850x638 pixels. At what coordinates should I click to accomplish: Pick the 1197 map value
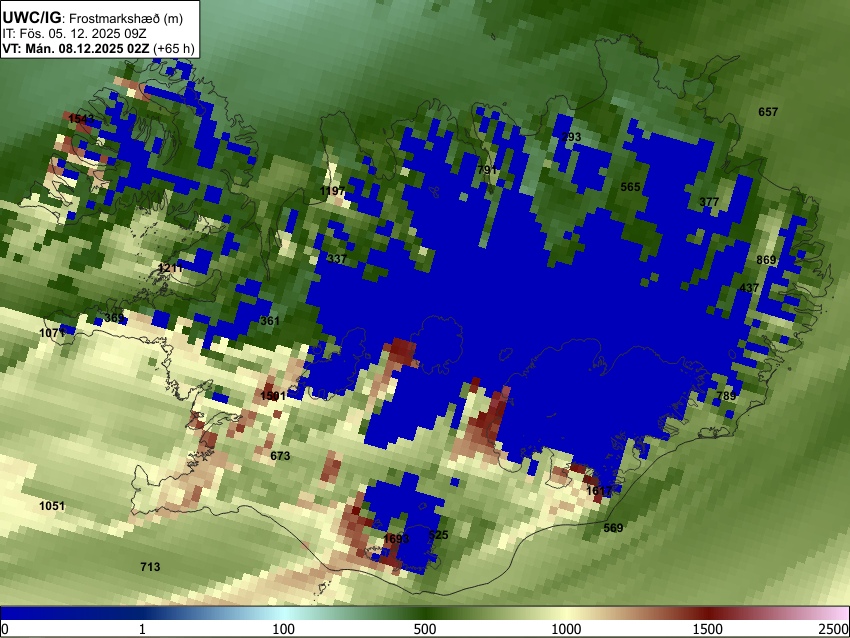pos(332,191)
